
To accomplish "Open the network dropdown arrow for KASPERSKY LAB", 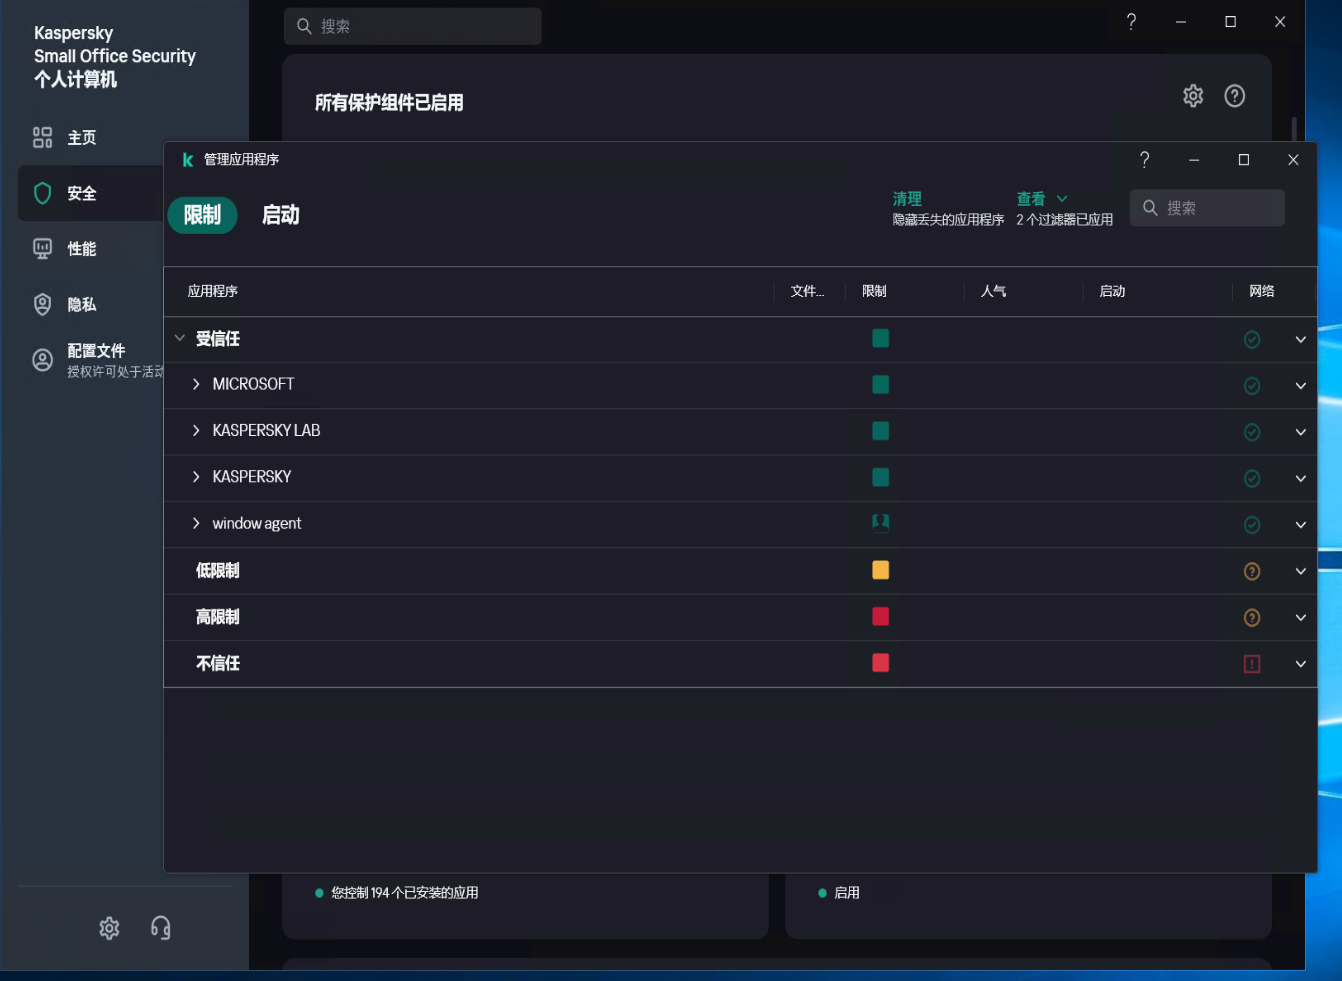I will [x=1300, y=432].
